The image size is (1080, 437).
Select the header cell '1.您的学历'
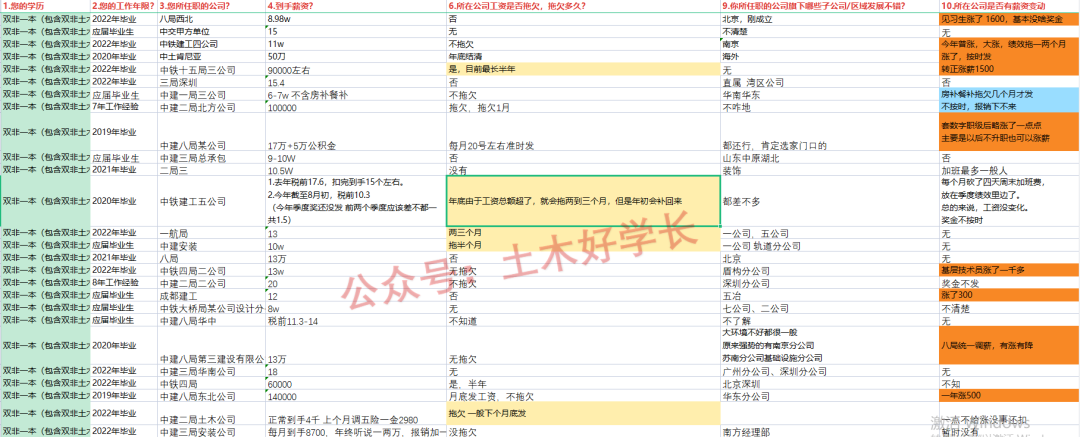tap(45, 6)
